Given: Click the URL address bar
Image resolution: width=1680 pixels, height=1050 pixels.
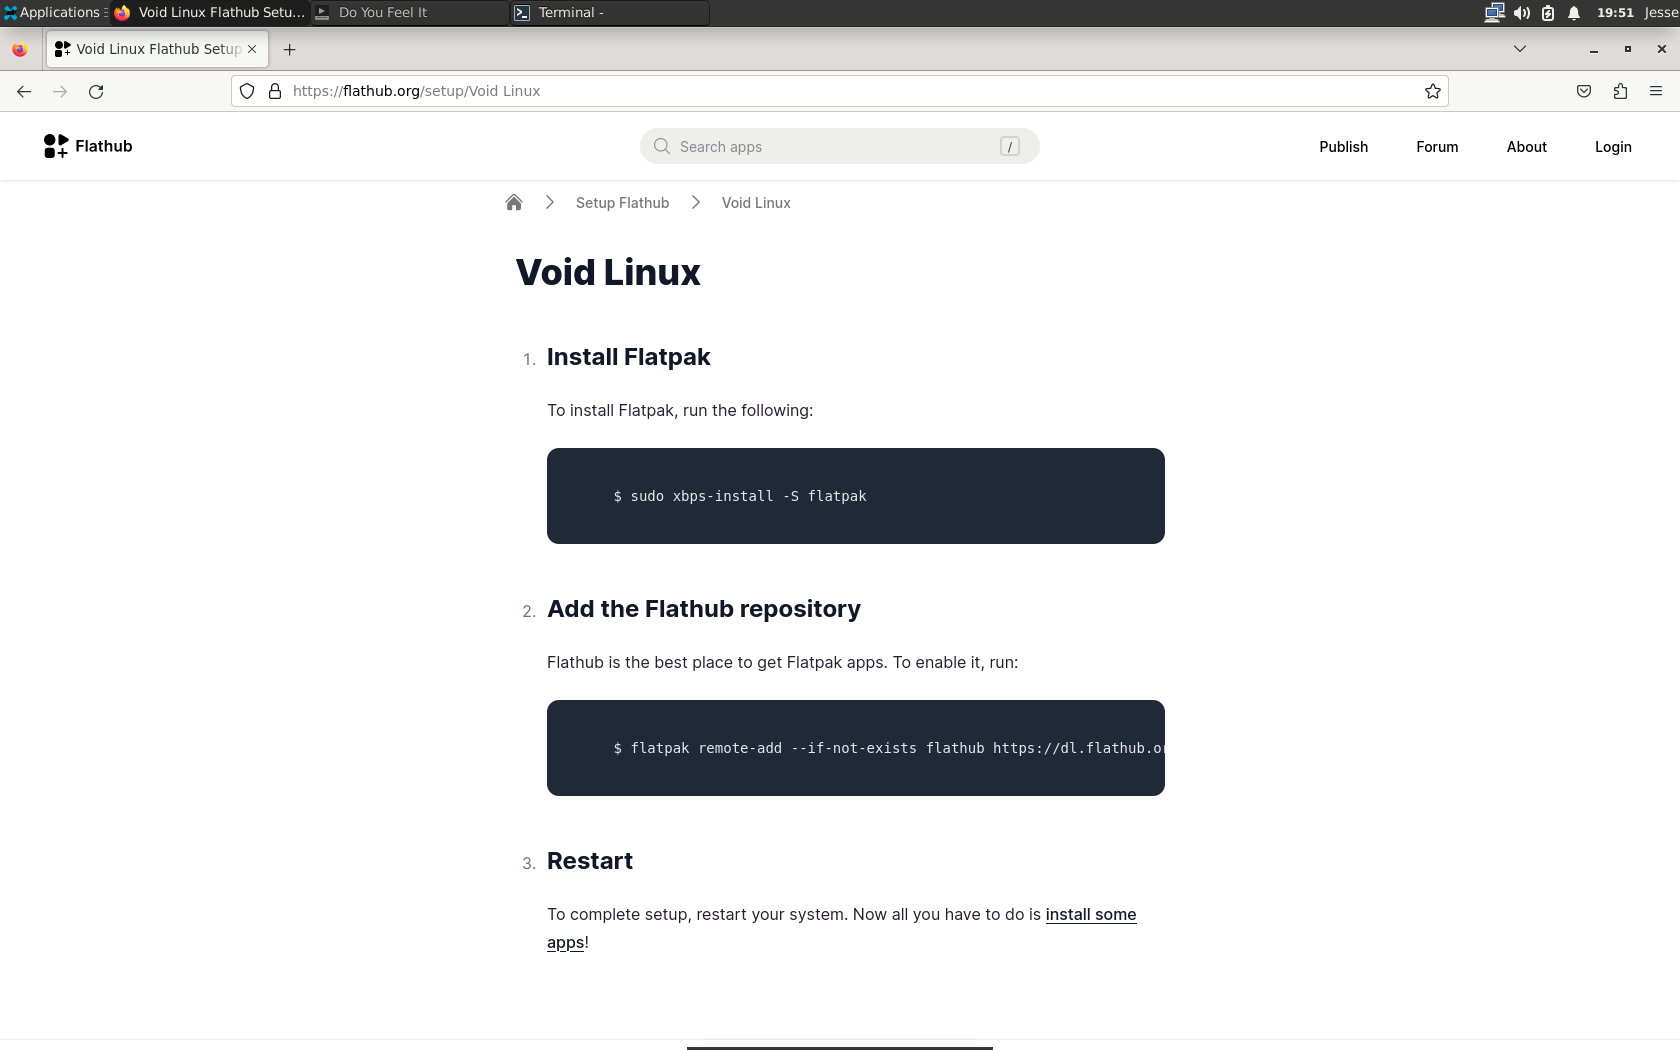Looking at the screenshot, I should [839, 91].
